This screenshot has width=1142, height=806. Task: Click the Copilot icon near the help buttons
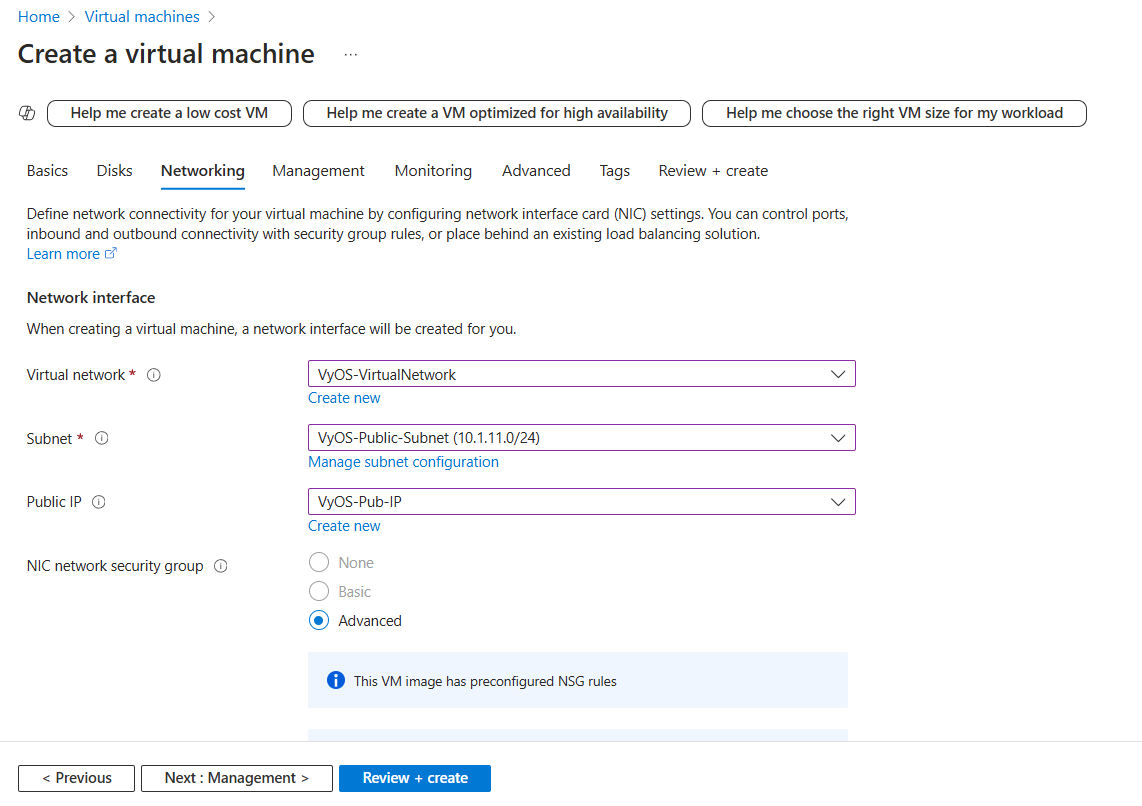26,113
